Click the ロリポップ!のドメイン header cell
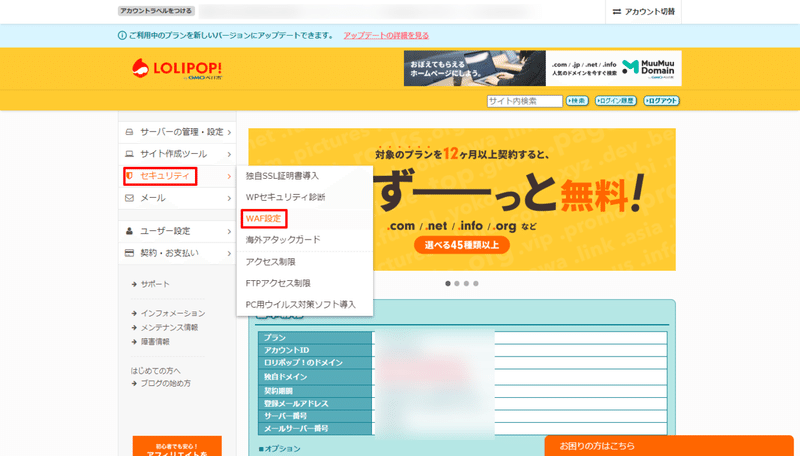Viewport: 800px width, 456px height. coord(315,363)
